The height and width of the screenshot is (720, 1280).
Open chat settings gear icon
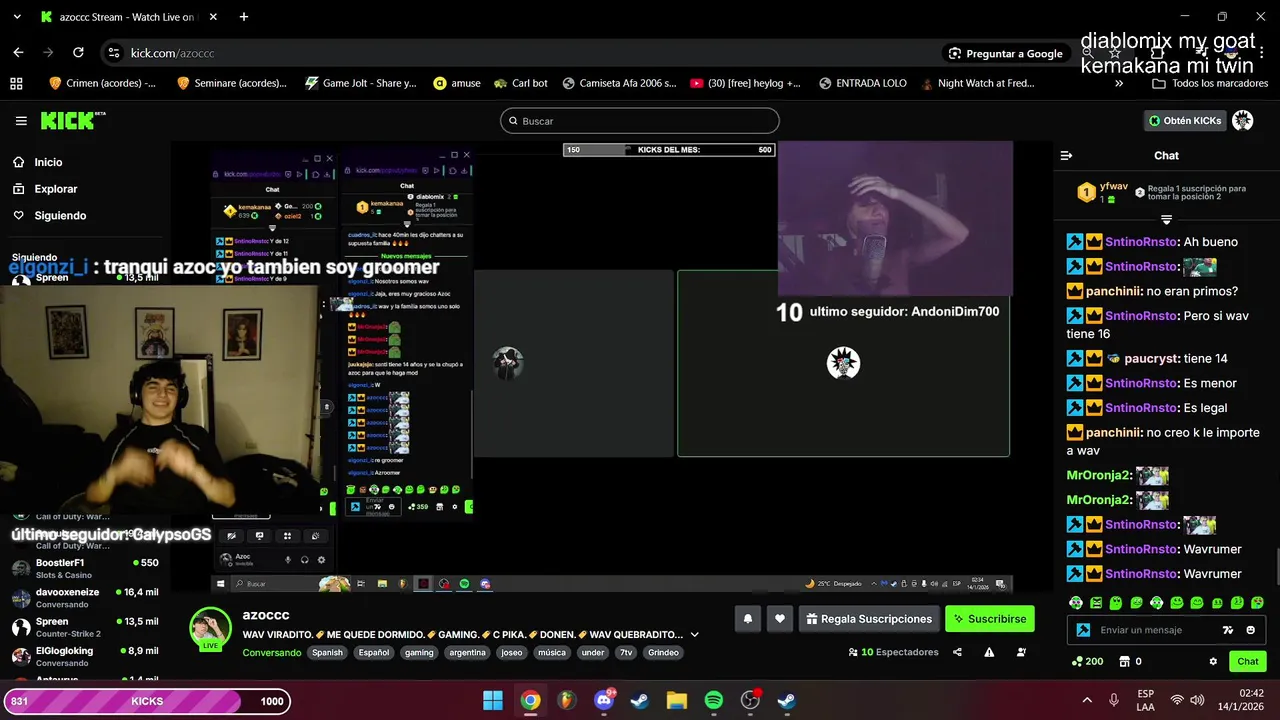(1213, 661)
